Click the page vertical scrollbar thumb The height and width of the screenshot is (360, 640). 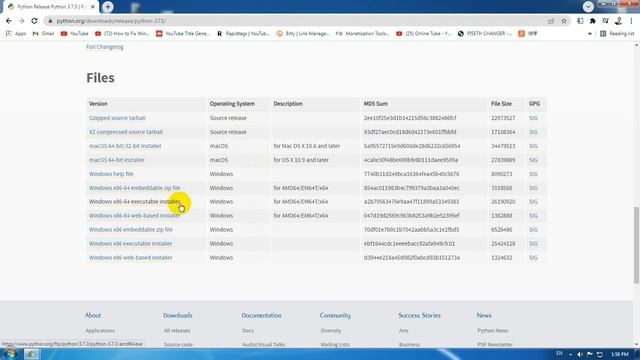pos(636,245)
